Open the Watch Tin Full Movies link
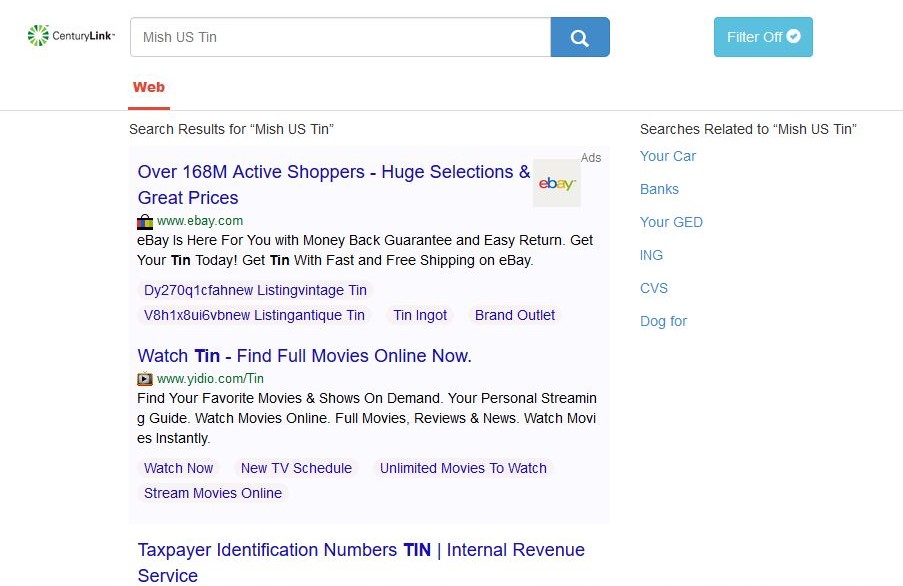The image size is (903, 586). coord(304,356)
